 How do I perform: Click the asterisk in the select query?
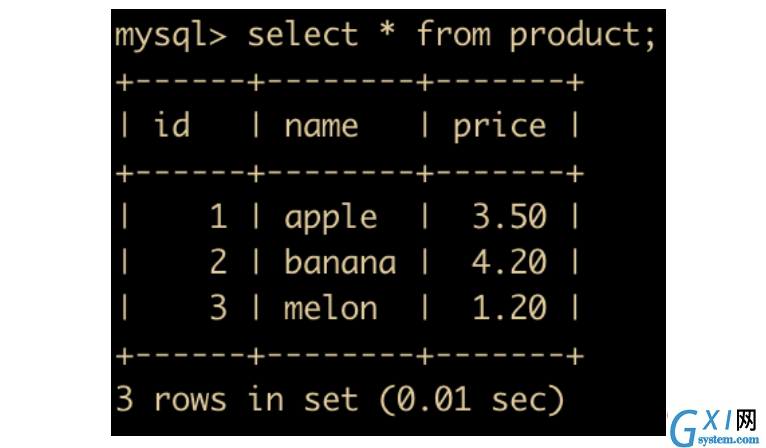click(387, 30)
